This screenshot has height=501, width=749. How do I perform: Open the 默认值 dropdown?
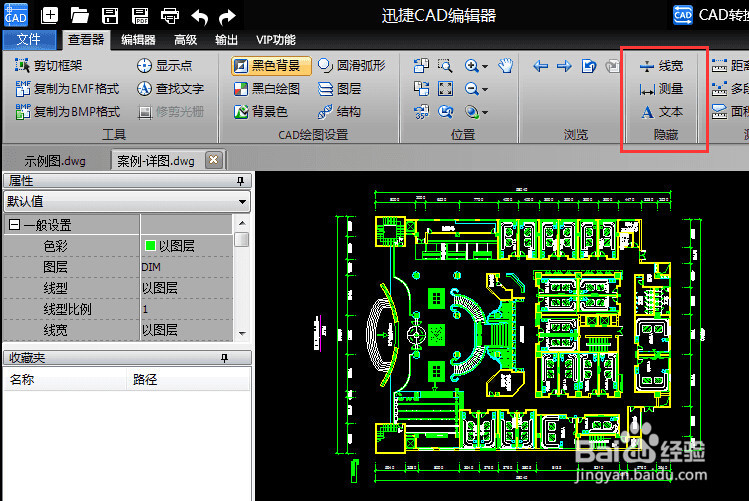(127, 202)
